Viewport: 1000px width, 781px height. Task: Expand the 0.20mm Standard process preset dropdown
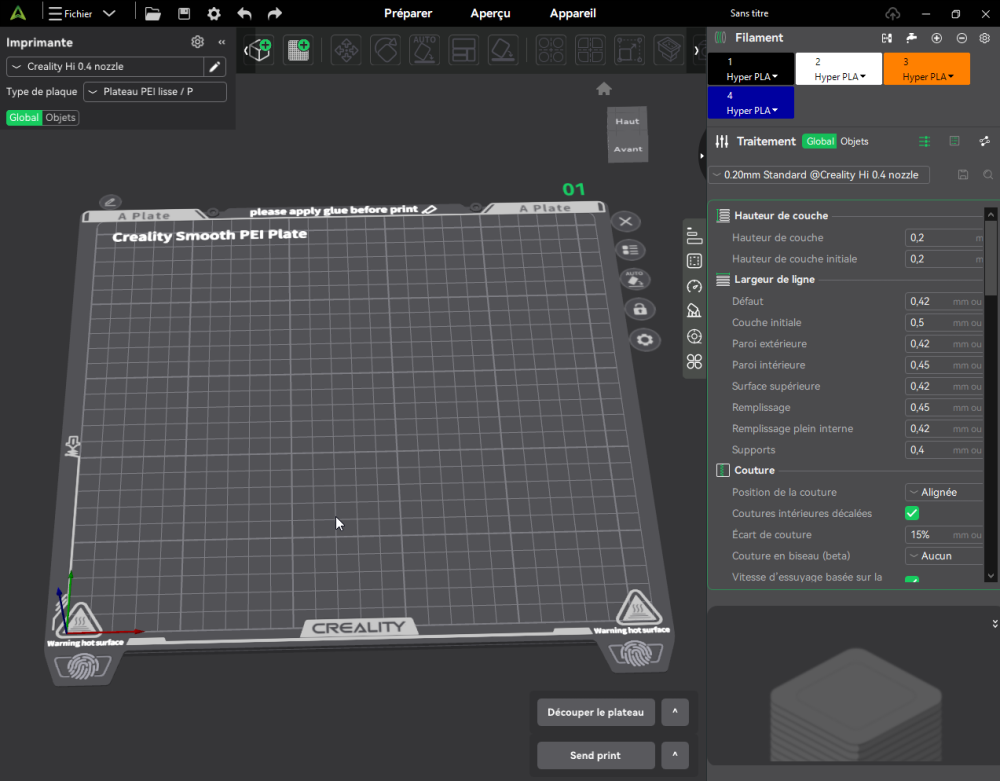[819, 175]
